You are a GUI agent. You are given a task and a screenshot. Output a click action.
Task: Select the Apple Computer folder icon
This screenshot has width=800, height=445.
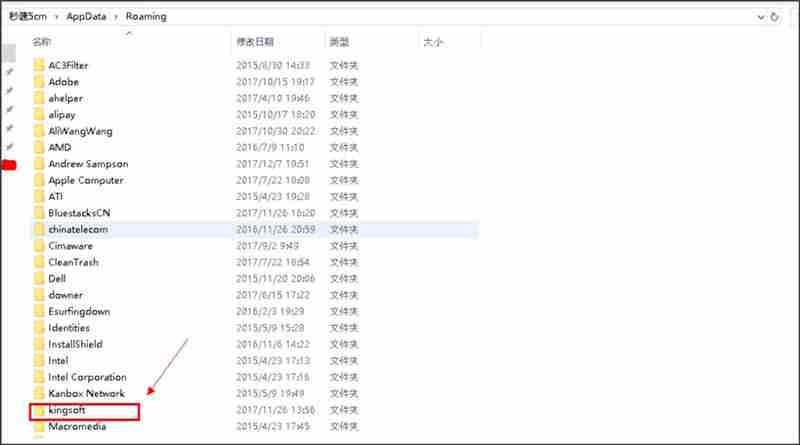[39, 180]
